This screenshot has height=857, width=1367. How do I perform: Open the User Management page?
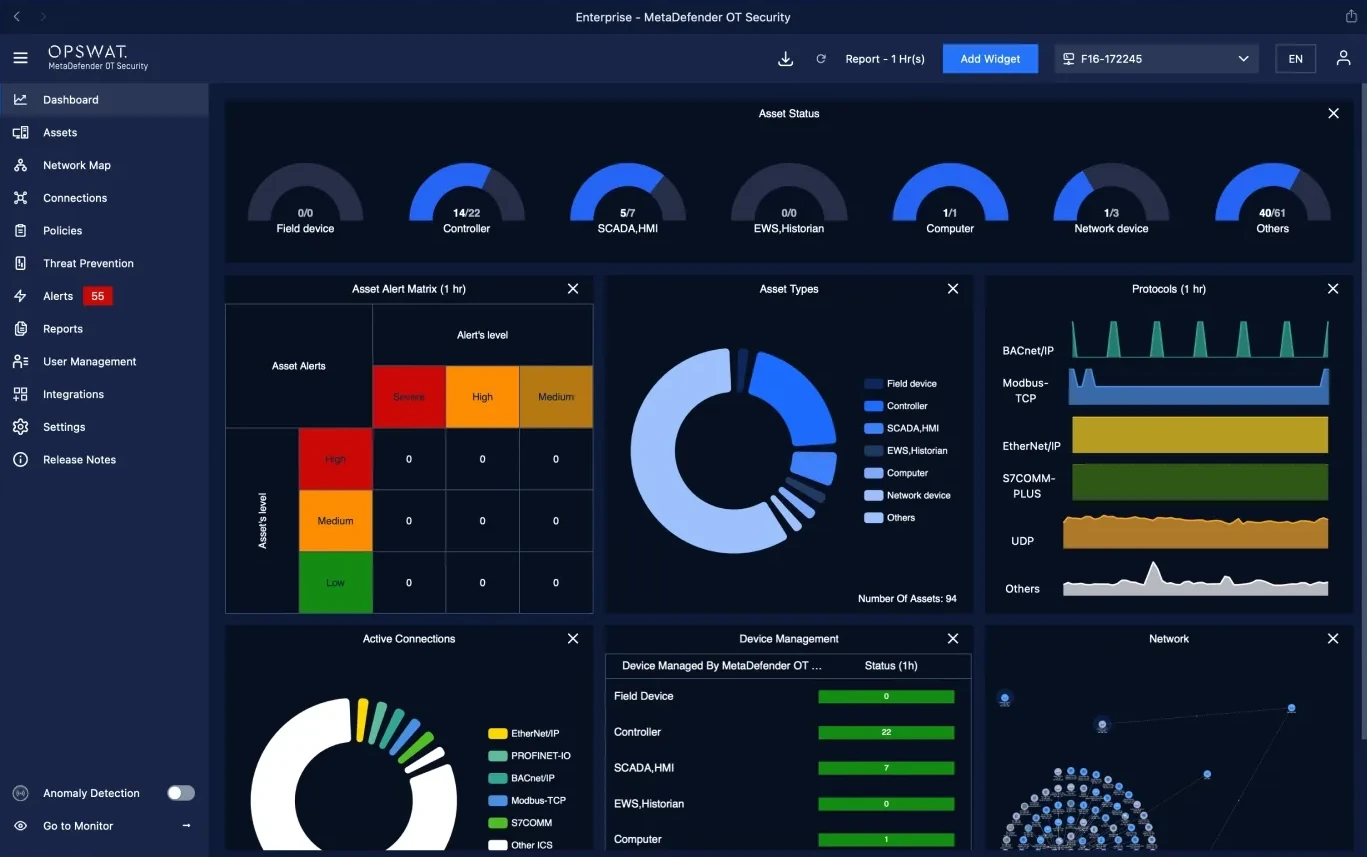104,361
